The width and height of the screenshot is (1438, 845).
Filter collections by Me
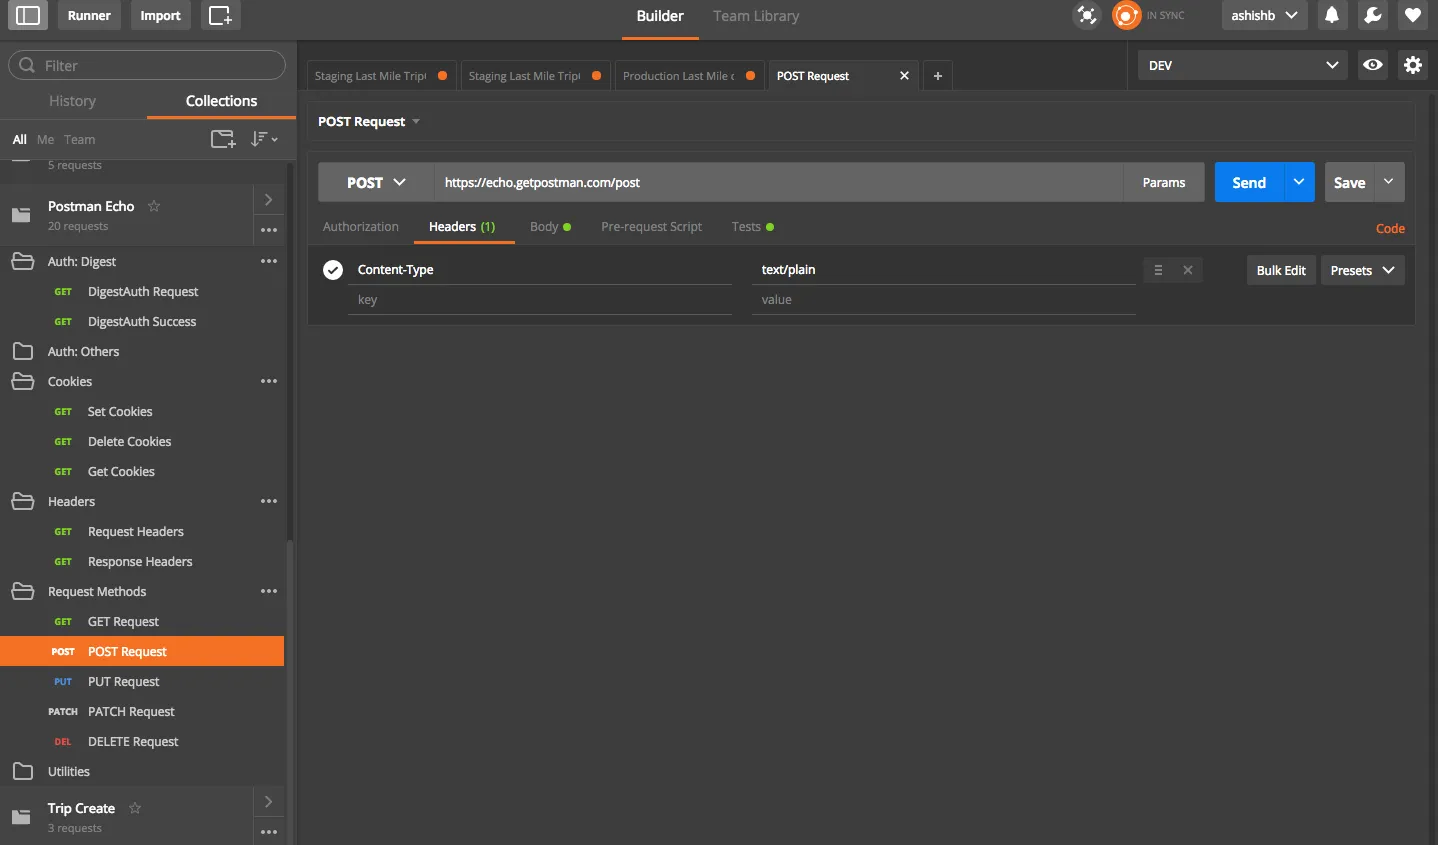click(45, 140)
